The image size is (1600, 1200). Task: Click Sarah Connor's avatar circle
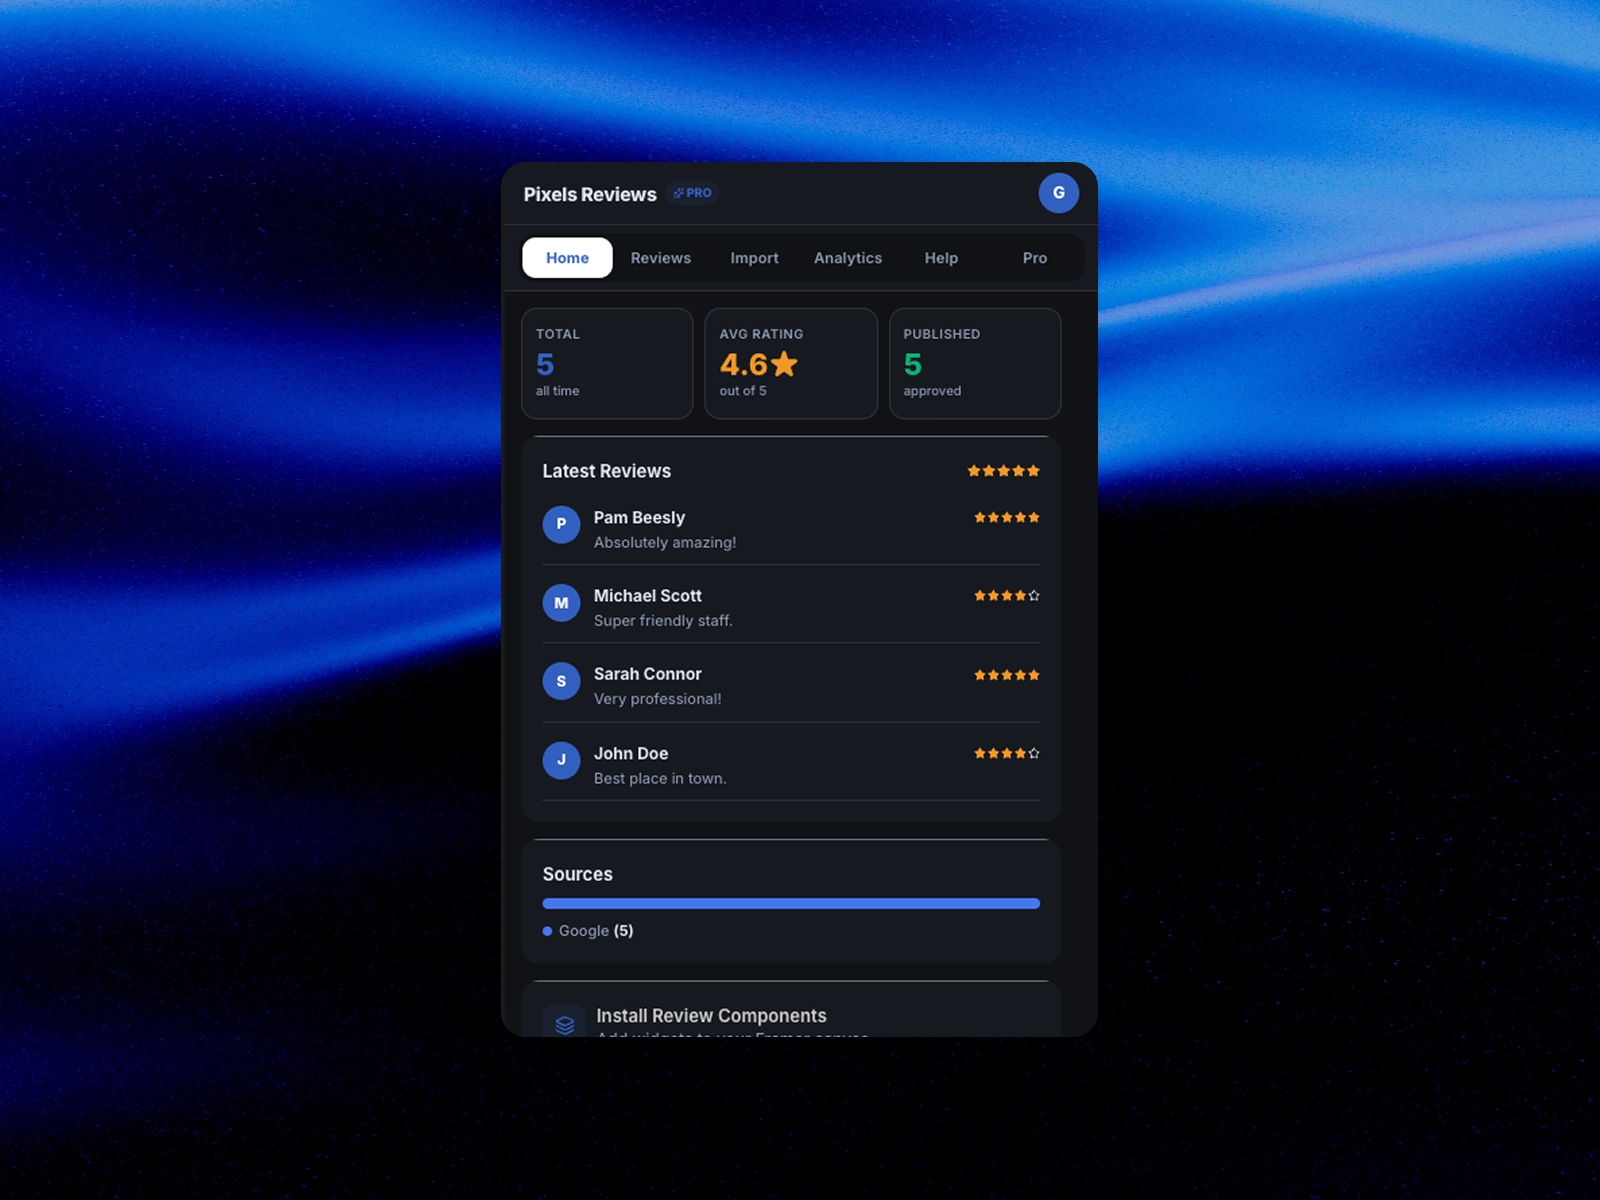click(x=561, y=681)
